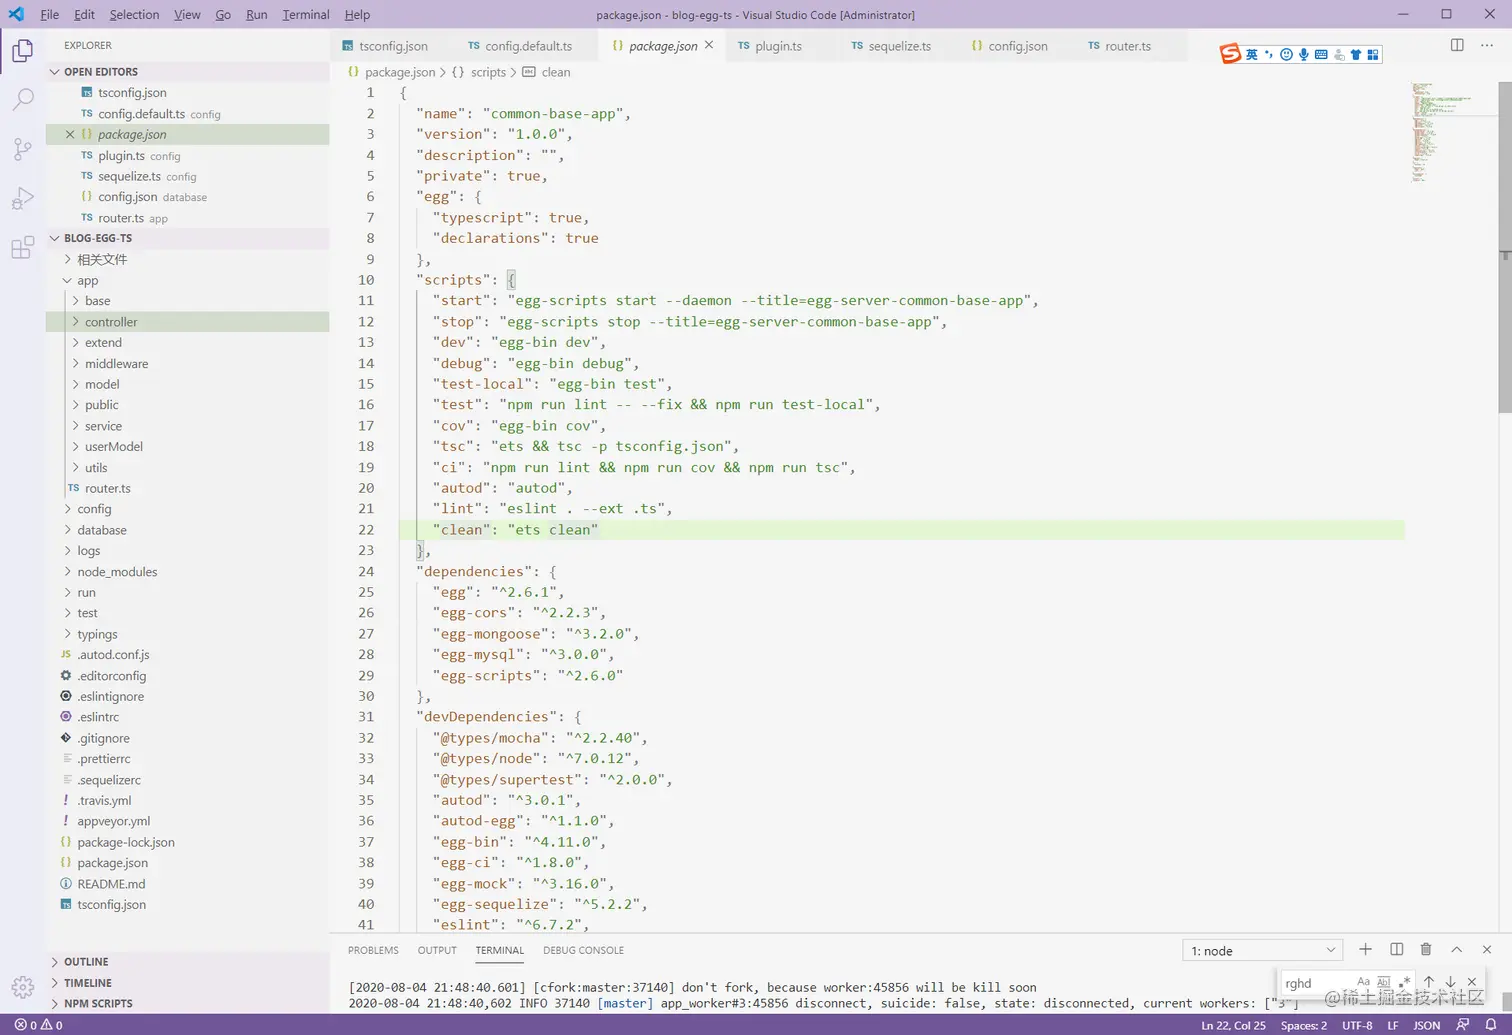1512x1035 pixels.
Task: Open editor More Actions ellipsis menu
Action: [x=1486, y=45]
